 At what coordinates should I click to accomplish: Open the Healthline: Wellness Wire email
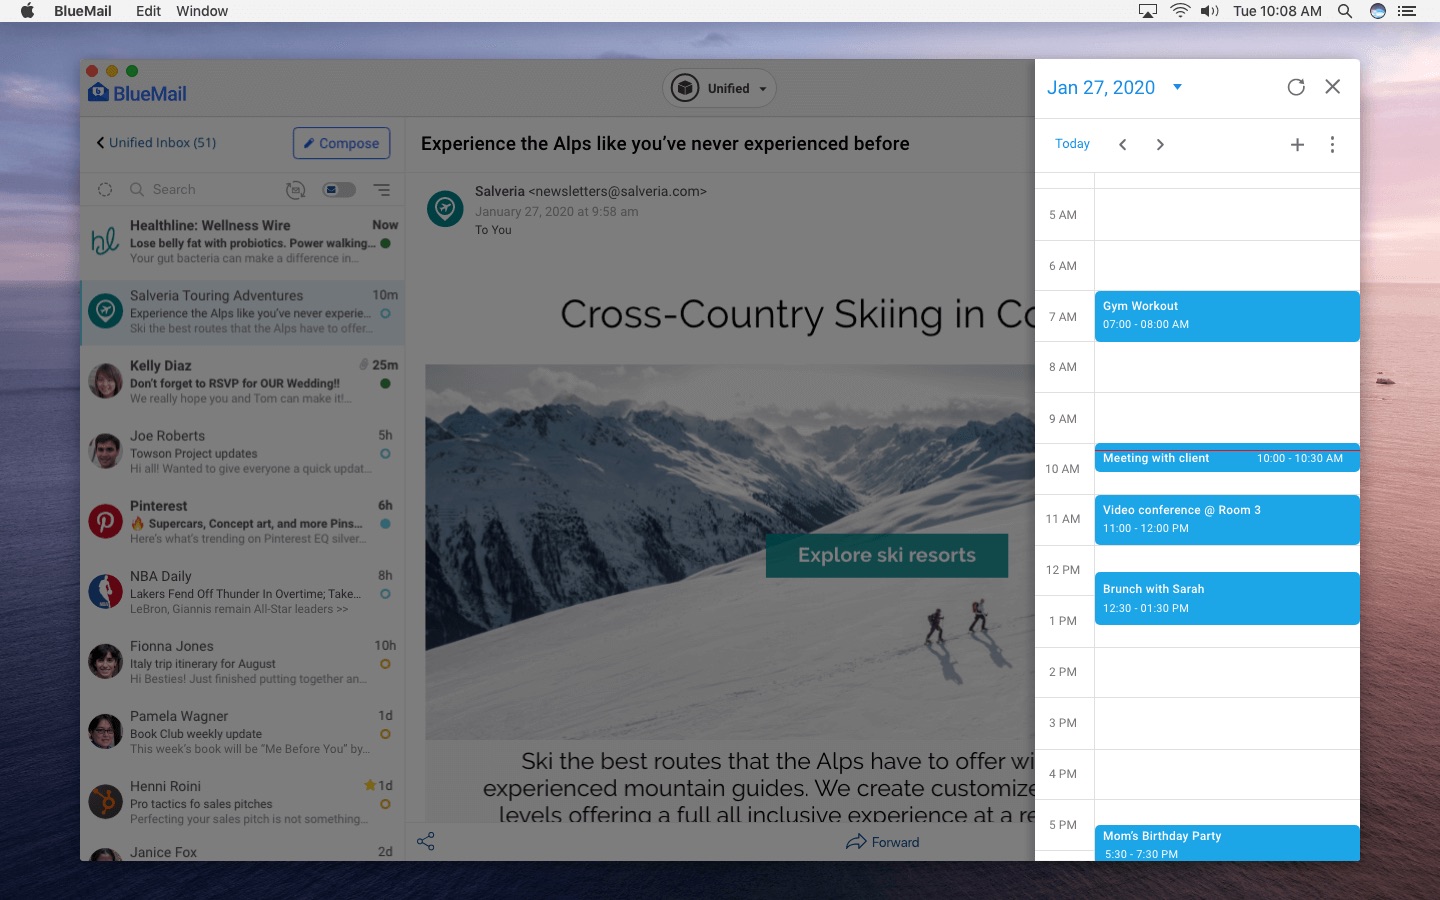pyautogui.click(x=242, y=242)
